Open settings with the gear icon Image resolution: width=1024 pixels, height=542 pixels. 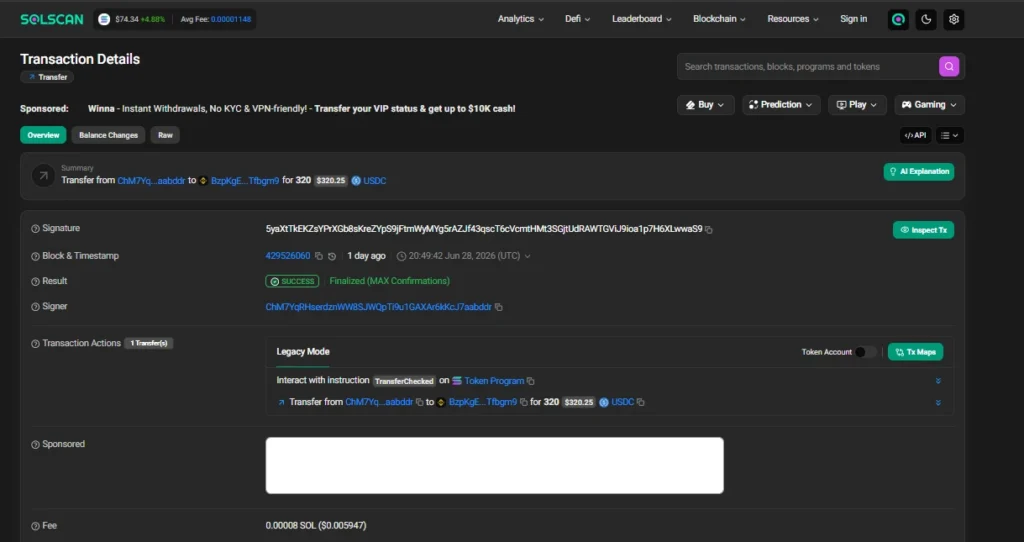click(x=953, y=20)
